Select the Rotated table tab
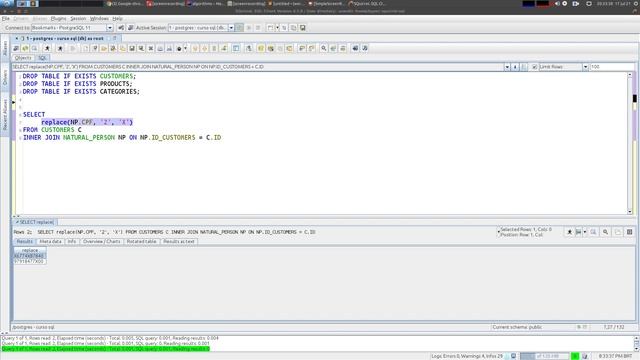Image resolution: width=640 pixels, height=360 pixels. [x=142, y=242]
